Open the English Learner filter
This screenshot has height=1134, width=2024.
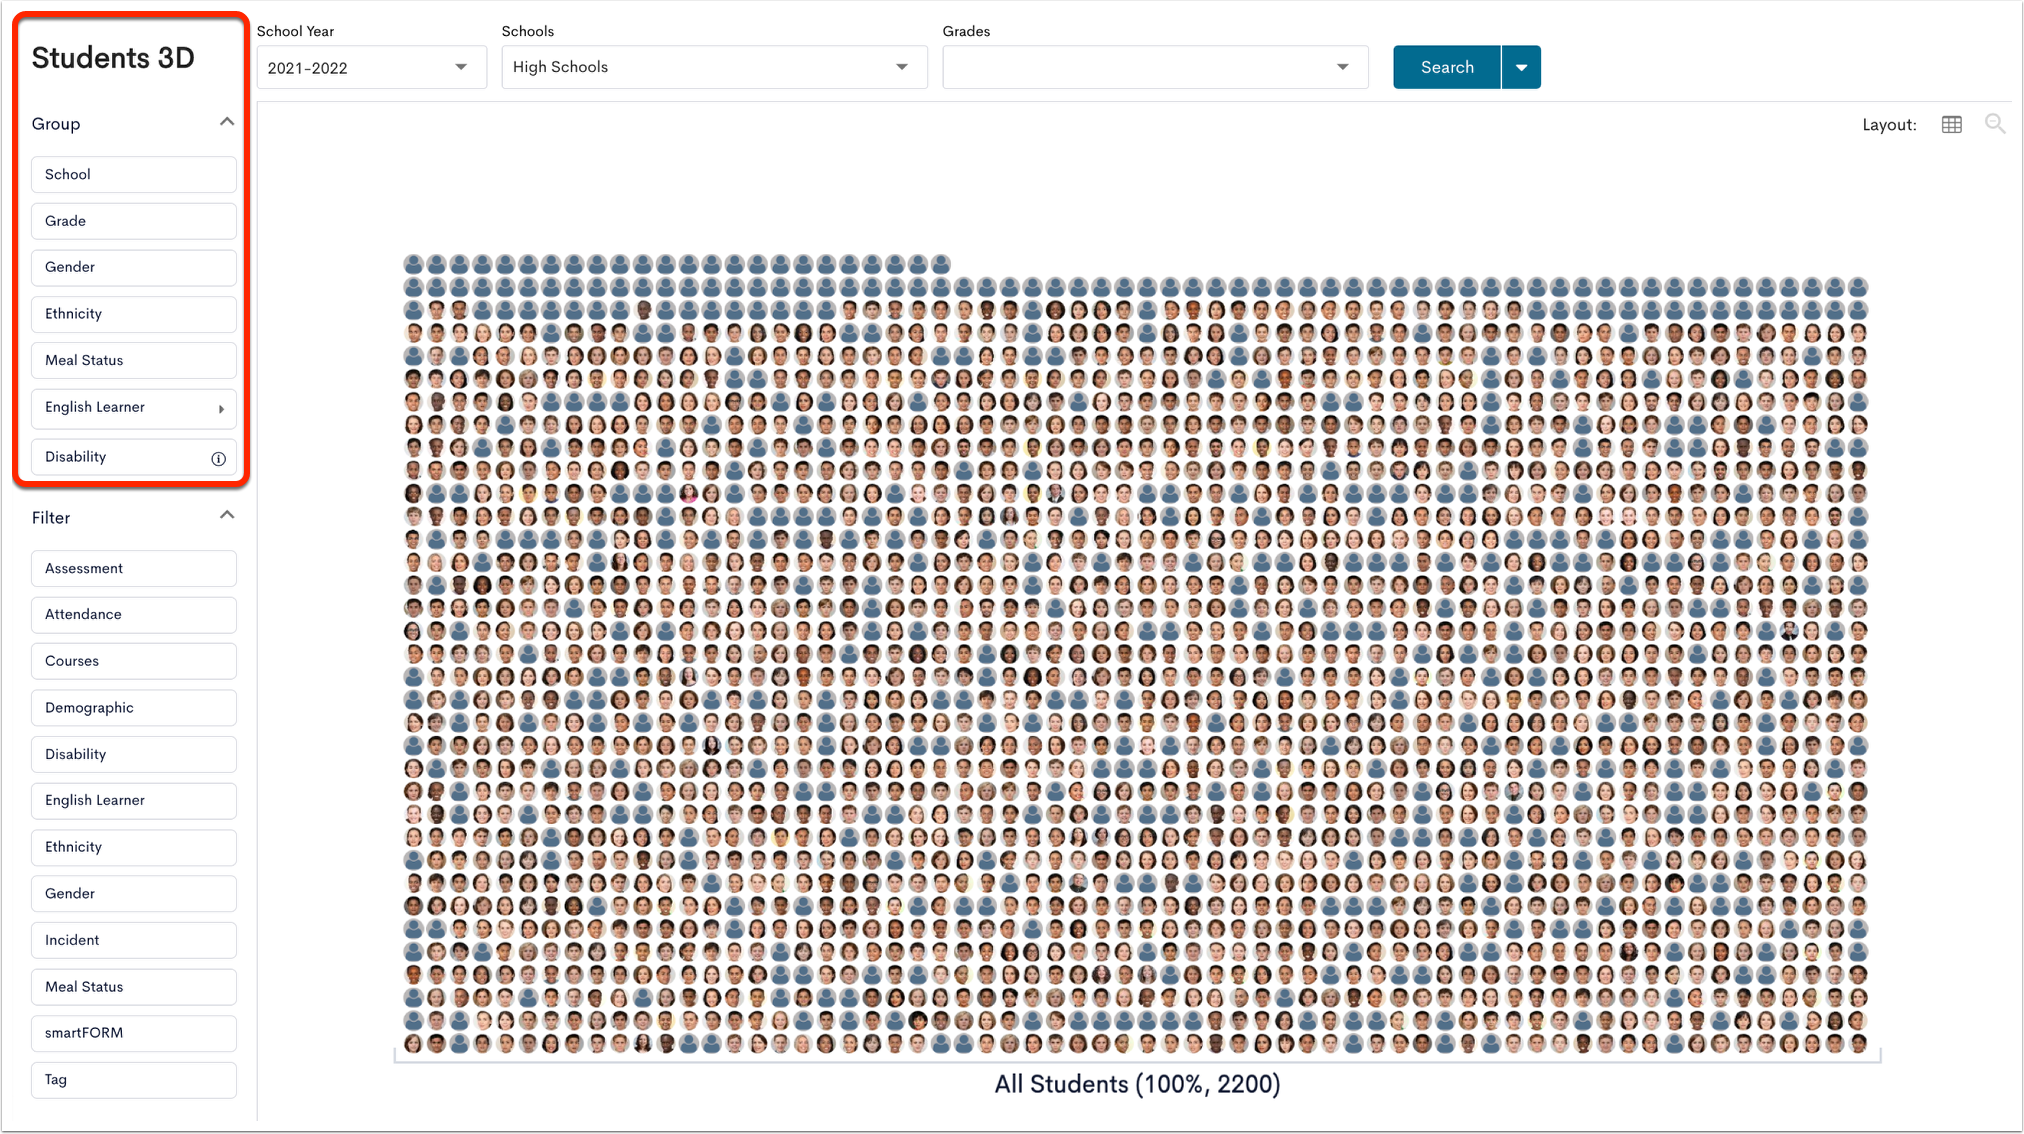[134, 800]
